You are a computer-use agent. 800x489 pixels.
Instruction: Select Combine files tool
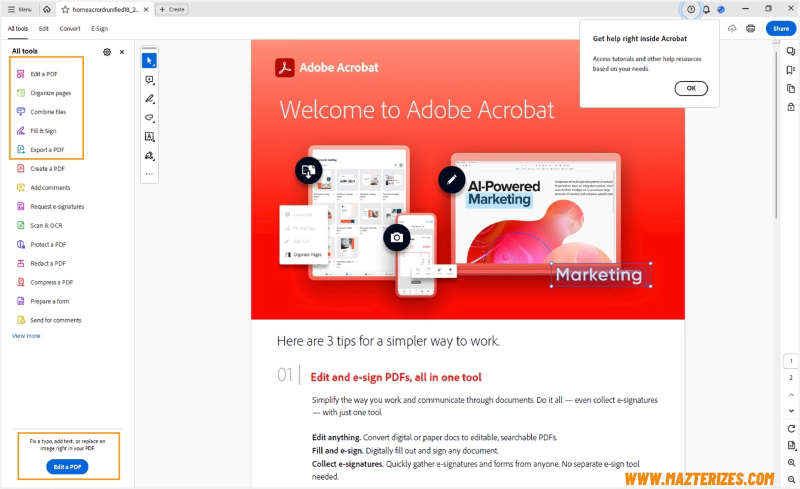(47, 112)
